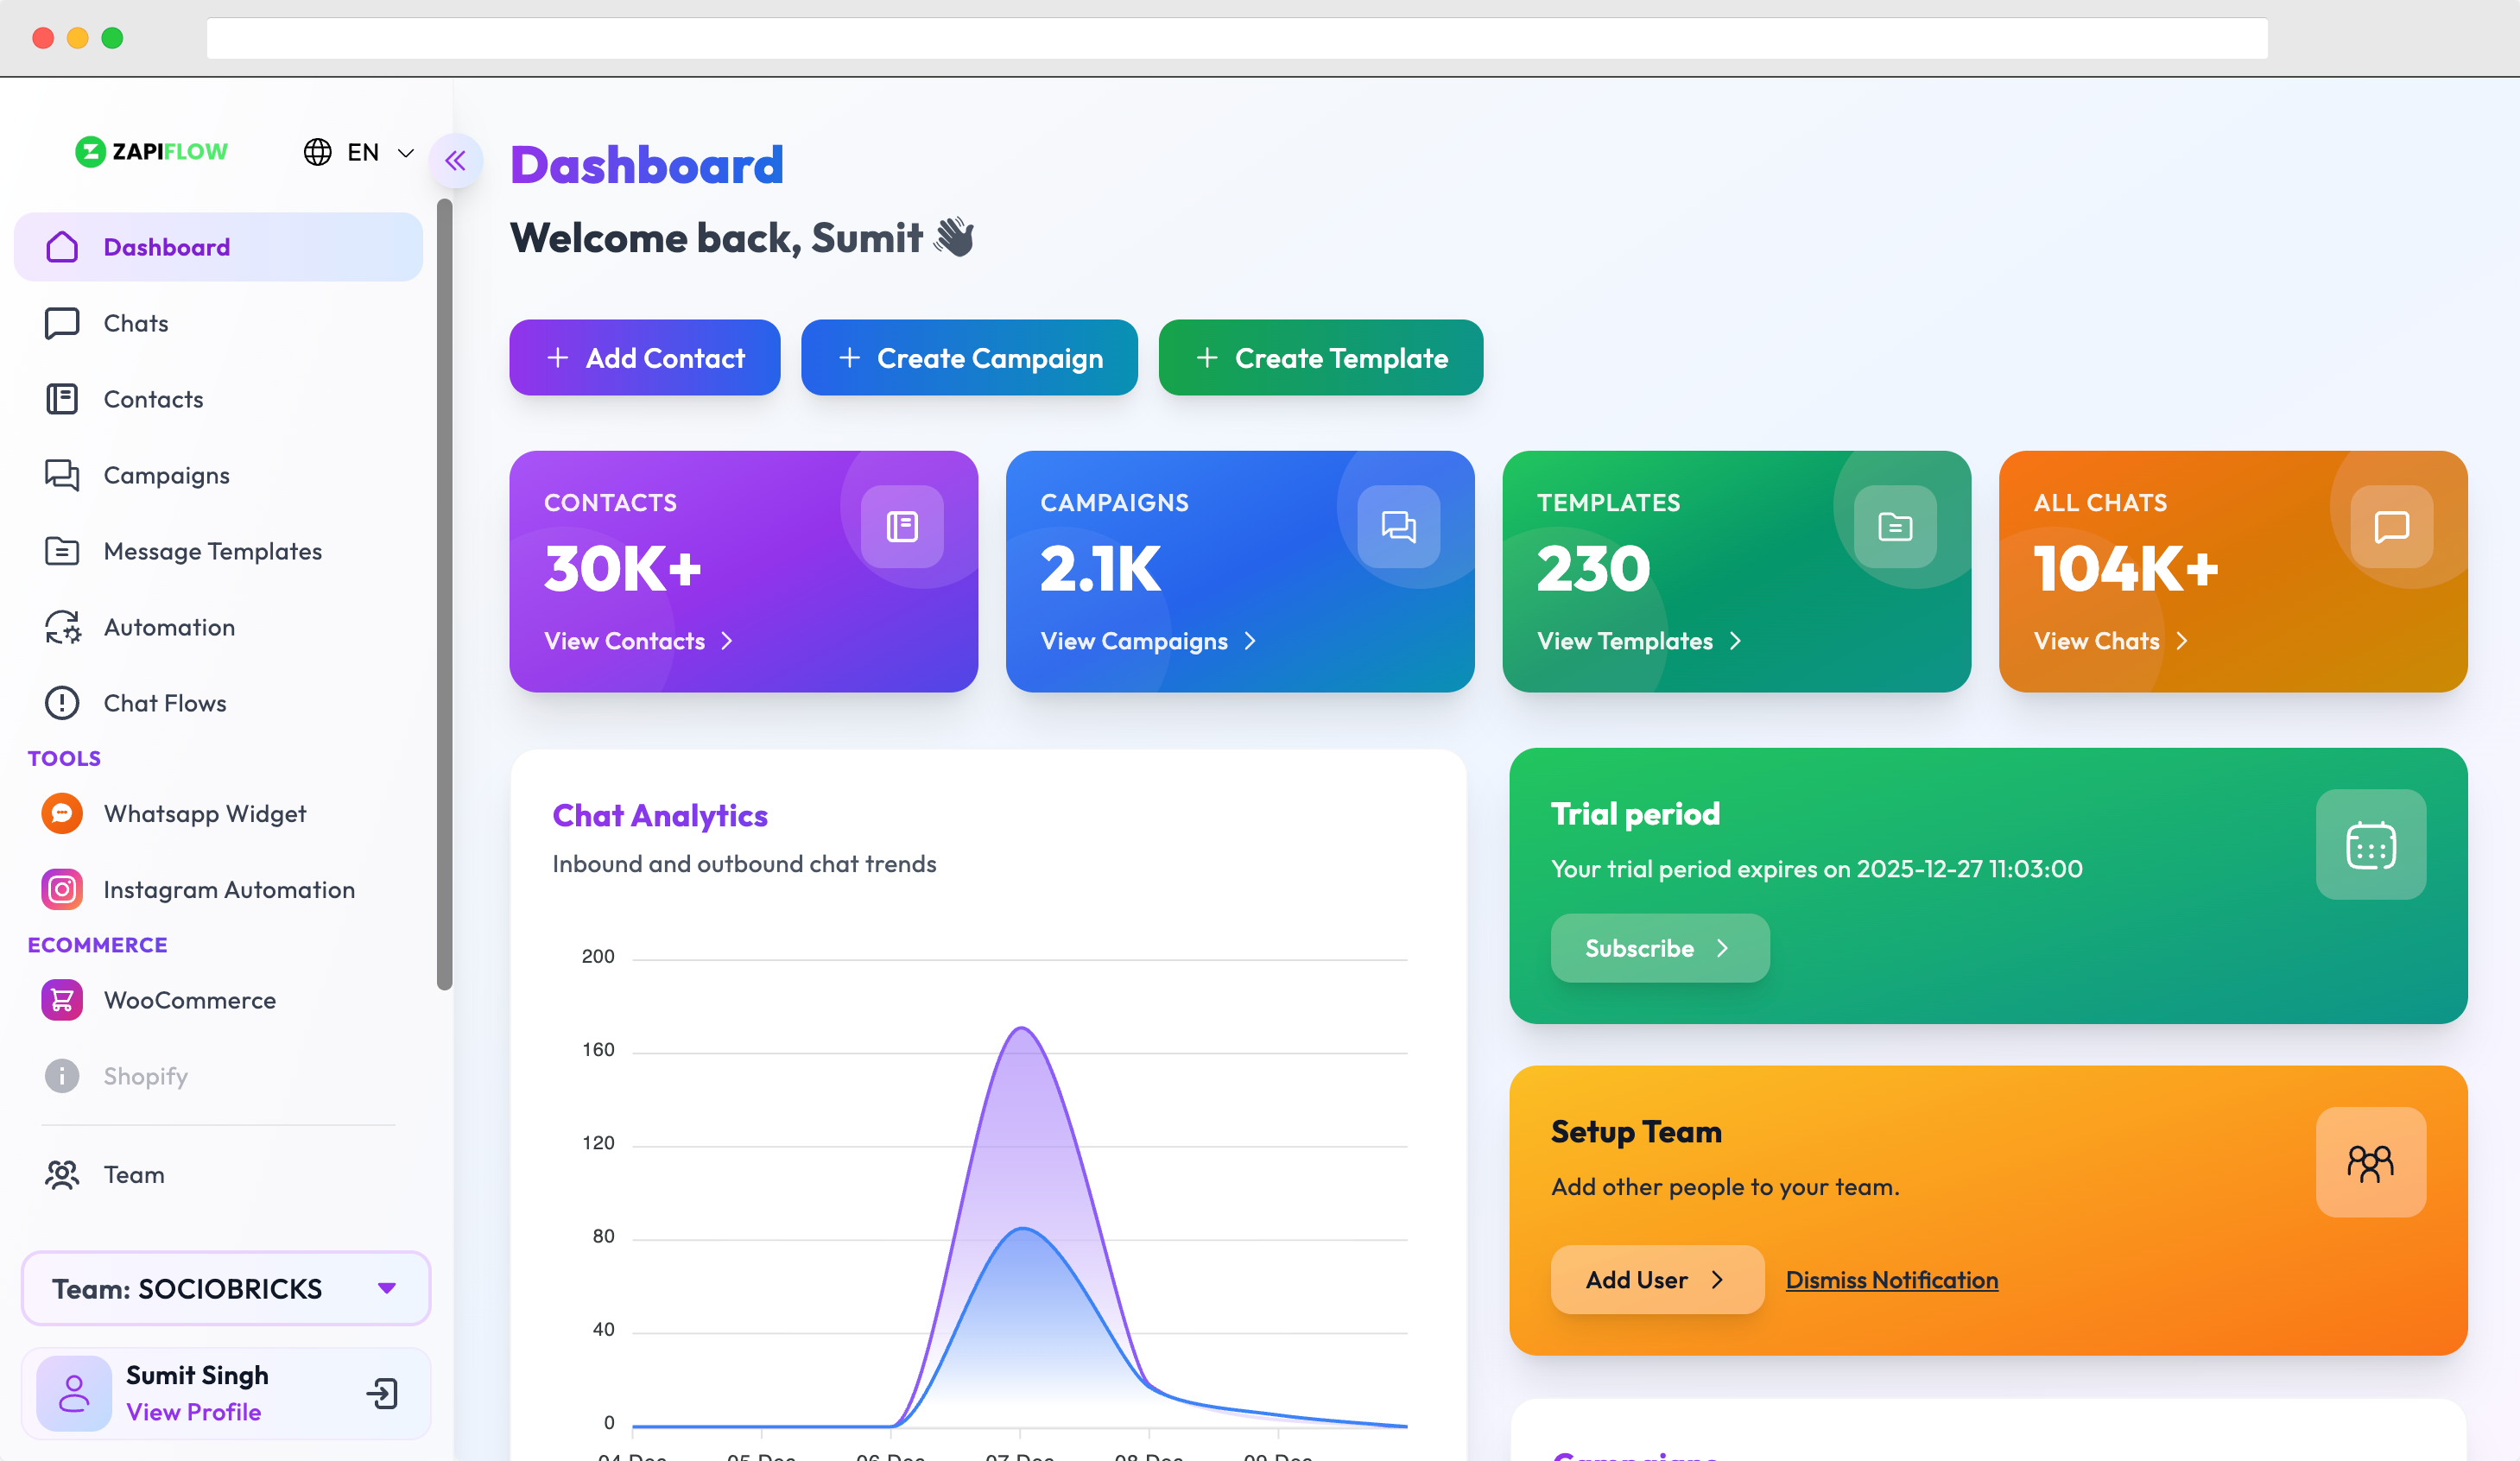Viewport: 2520px width, 1461px height.
Task: Click the sidebar vertical scrollbar
Action: tap(445, 595)
